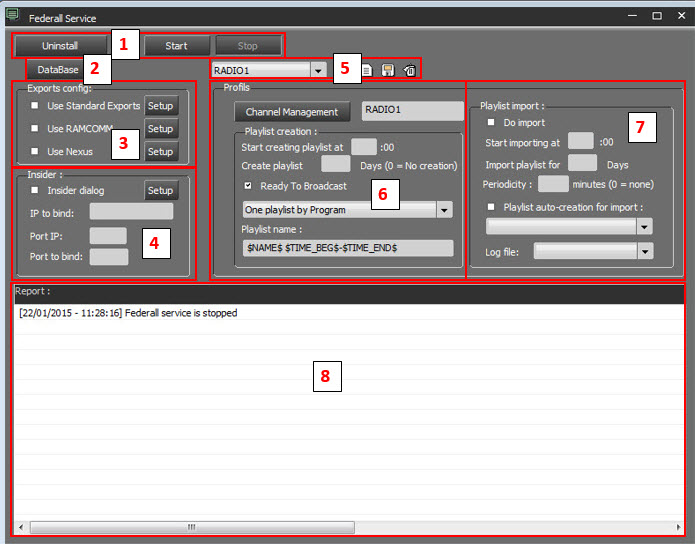Open the DataBase settings button
Screen dimensions: 695x544
[58, 70]
